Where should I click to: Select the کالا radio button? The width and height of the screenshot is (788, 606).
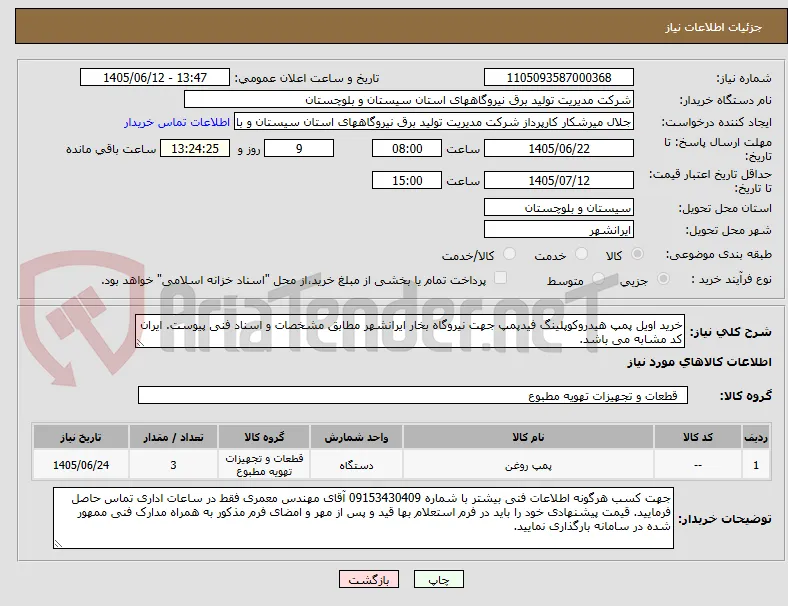coord(637,254)
